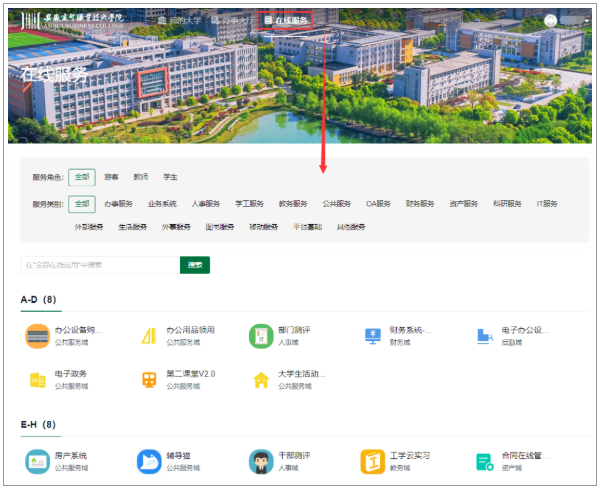The width and height of the screenshot is (604, 494).
Task: Filter by 图书服务 category link
Action: coord(219,227)
